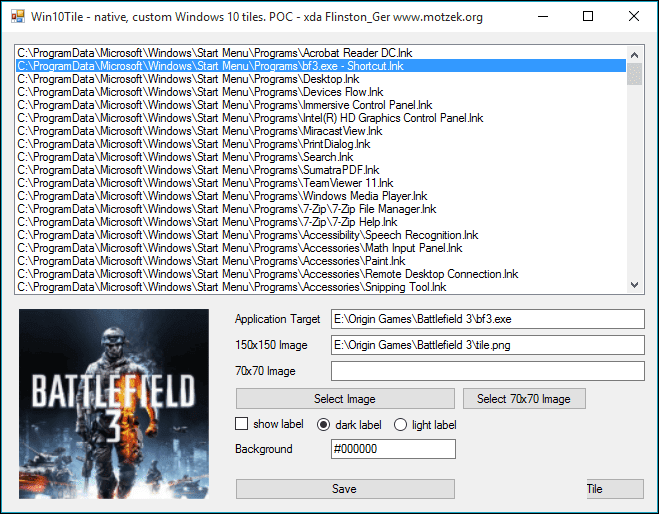
Task: Select the Snipping Tool.lnk entry
Action: pos(321,287)
